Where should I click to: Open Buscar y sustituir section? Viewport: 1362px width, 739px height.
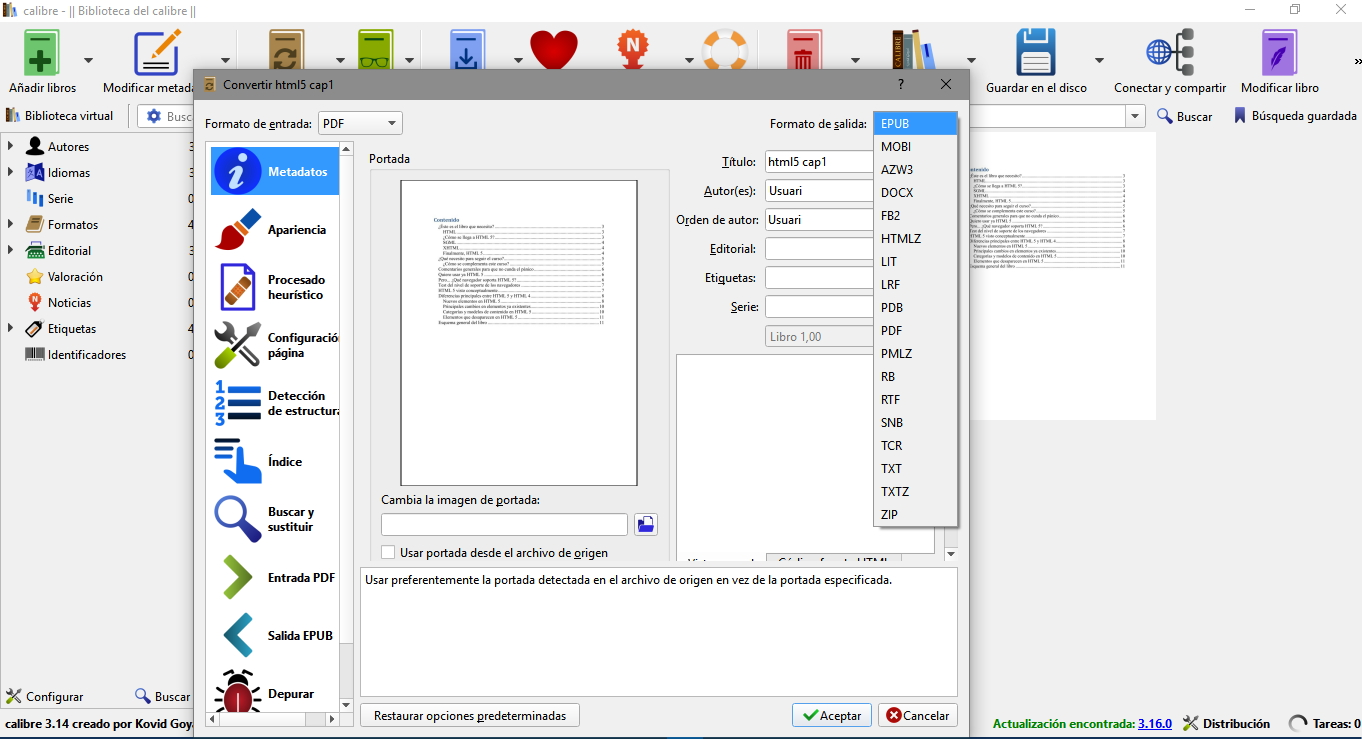[x=275, y=519]
